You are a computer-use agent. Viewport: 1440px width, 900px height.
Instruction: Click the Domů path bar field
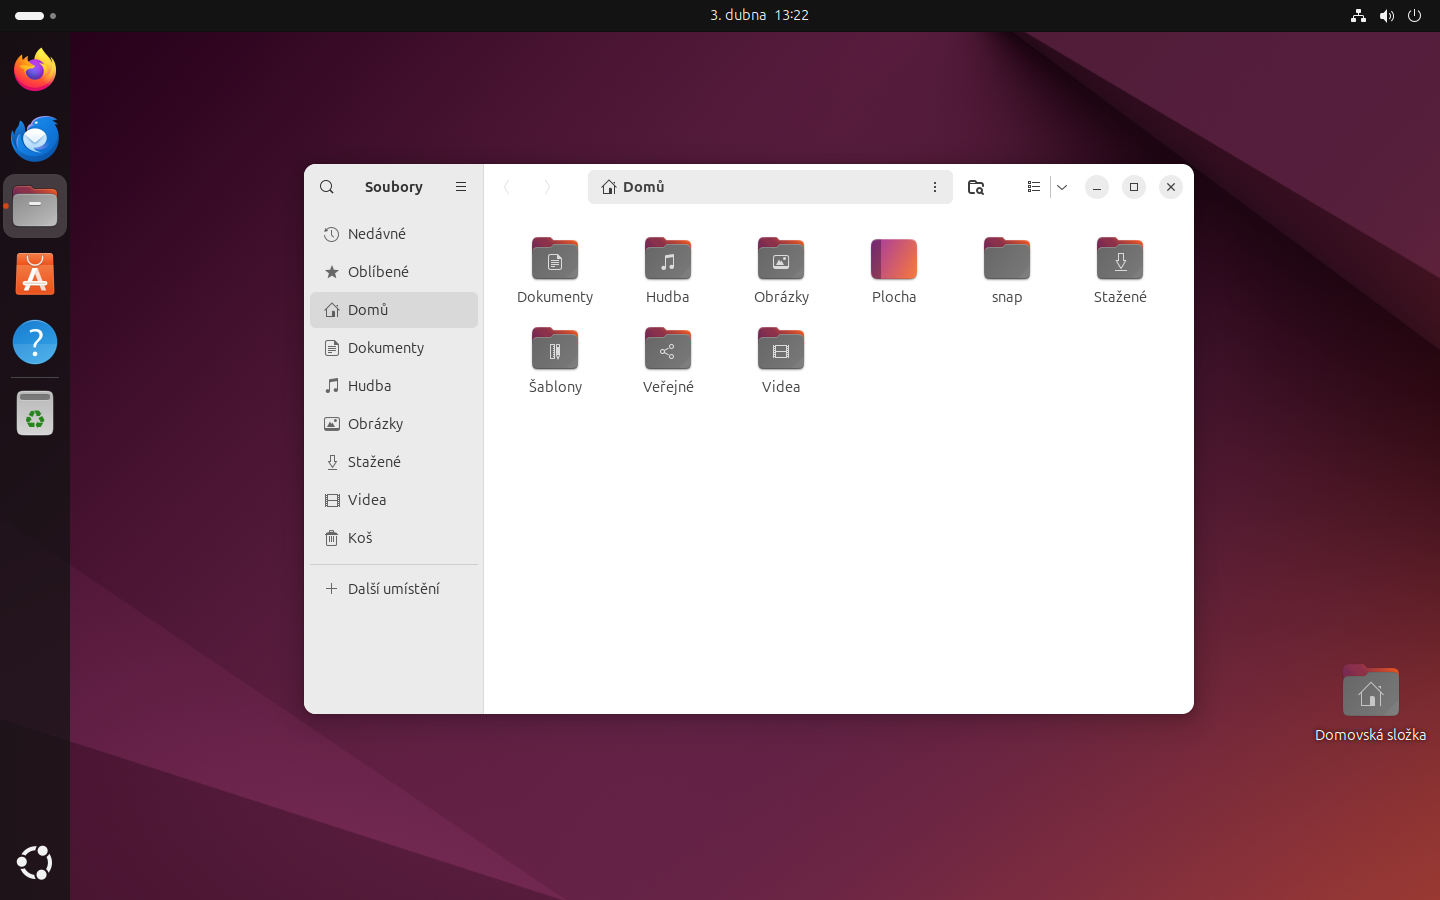click(x=760, y=187)
